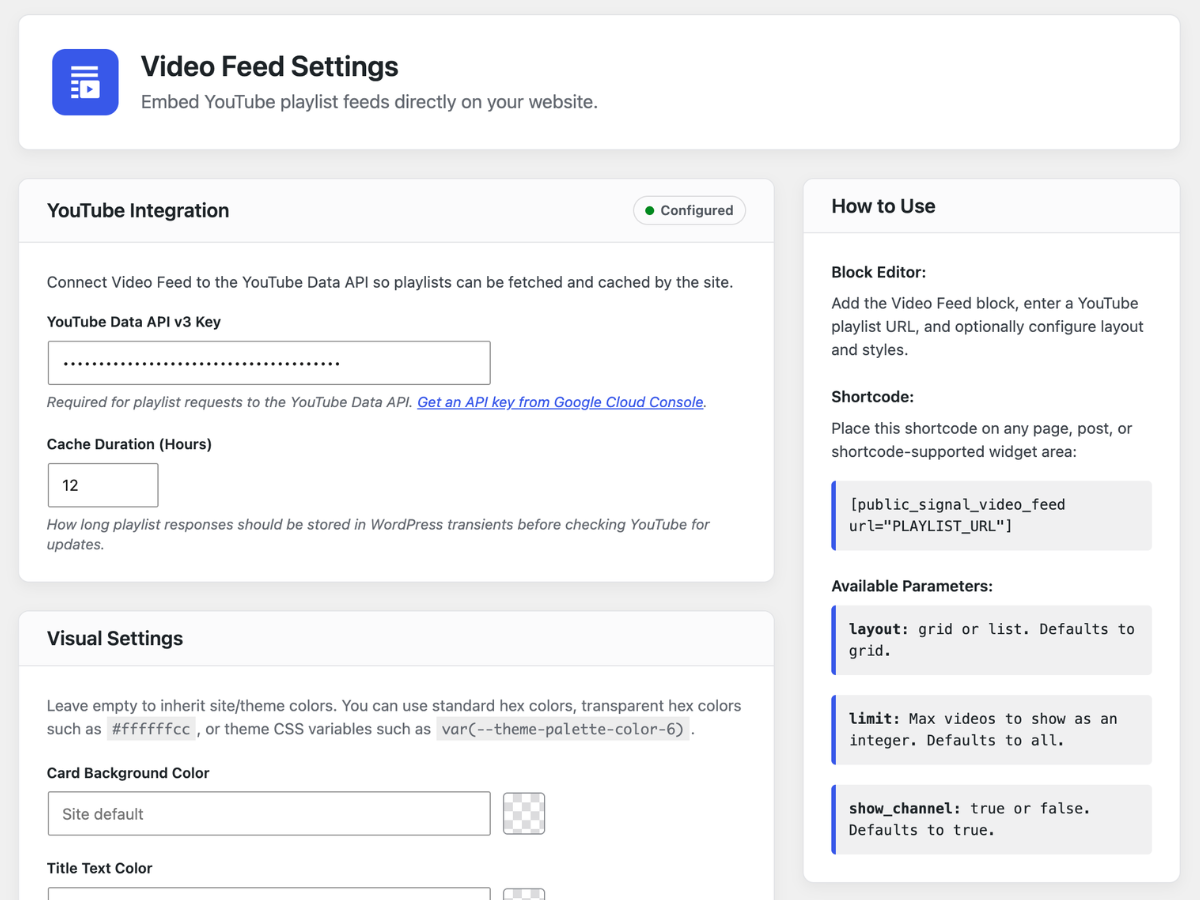Screen dimensions: 1200x900
Task: Click the Block Editor: subheading
Action: 879,272
